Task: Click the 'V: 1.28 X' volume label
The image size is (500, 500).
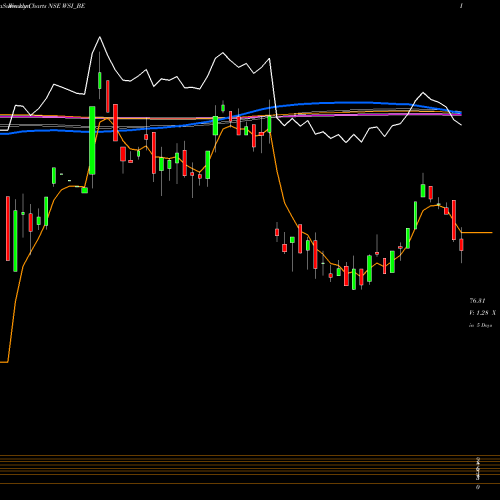Action: click(482, 313)
